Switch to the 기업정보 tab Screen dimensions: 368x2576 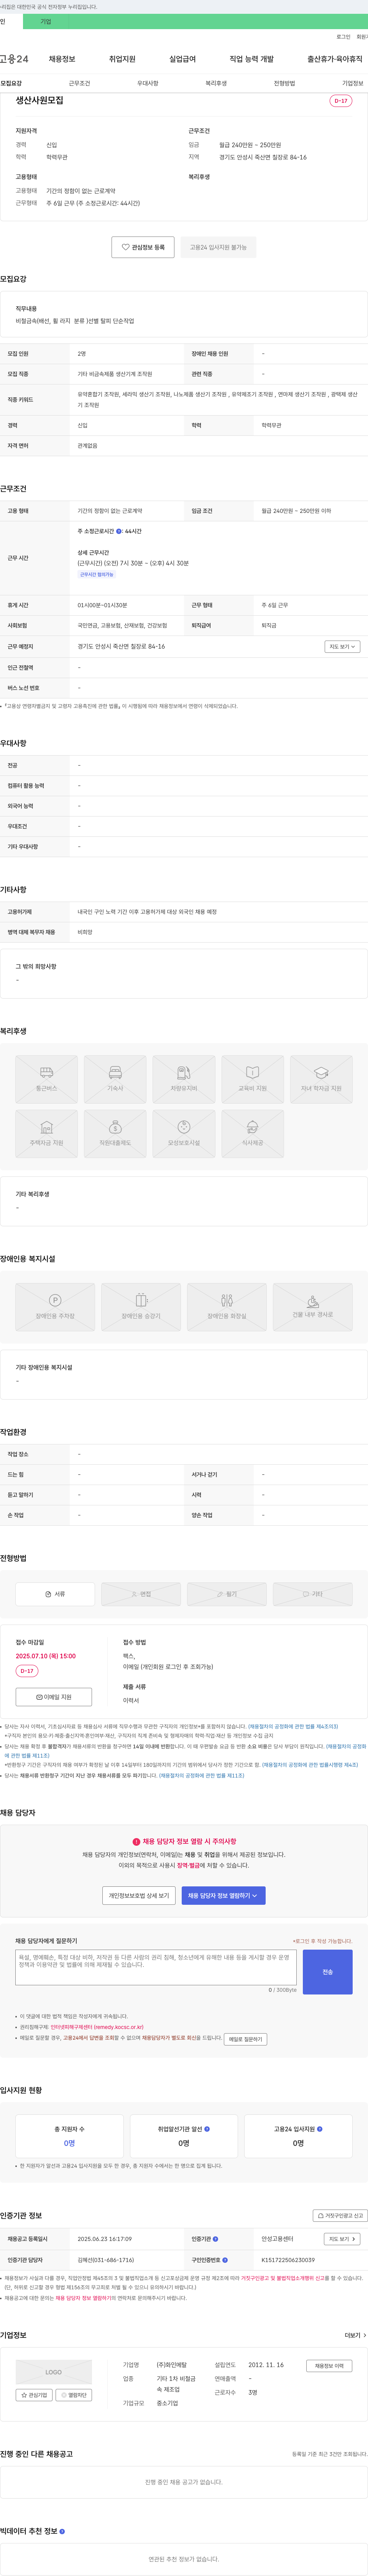click(353, 83)
